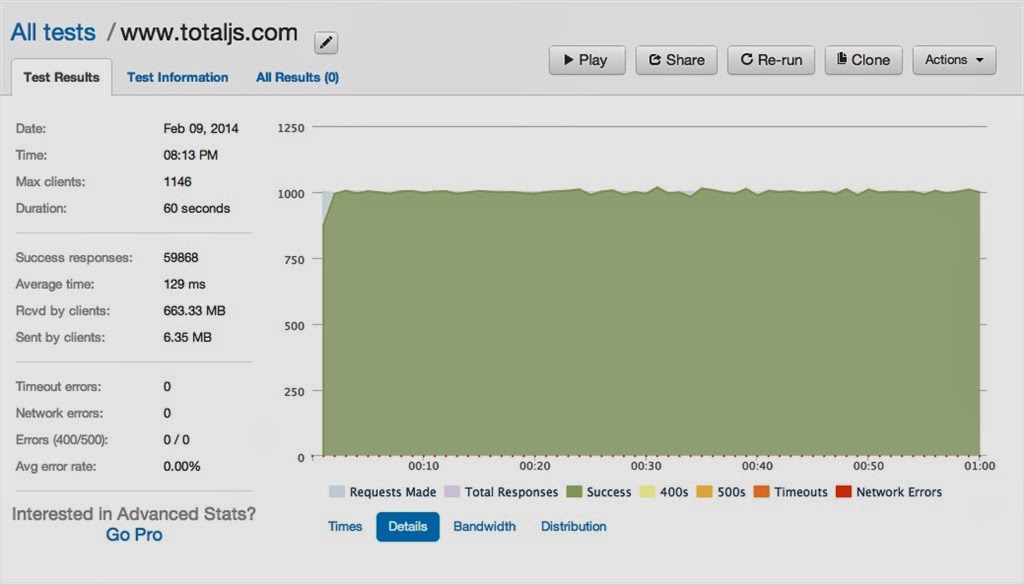The image size is (1024, 585).
Task: Click the pencil edit icon beside the test name
Action: [326, 43]
